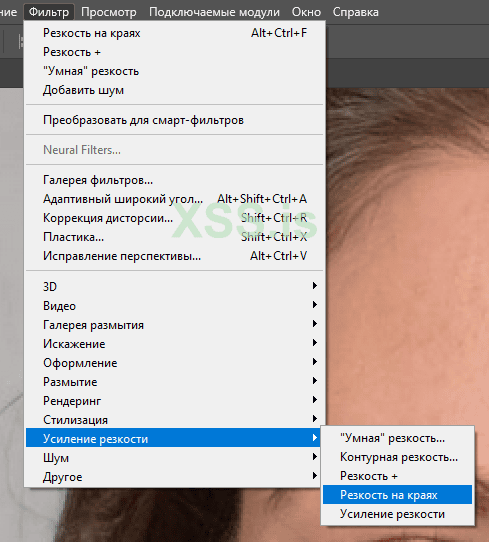This screenshot has height=542, width=489.
Task: Choose recent filter Резкость + at menu top
Action: click(x=175, y=52)
